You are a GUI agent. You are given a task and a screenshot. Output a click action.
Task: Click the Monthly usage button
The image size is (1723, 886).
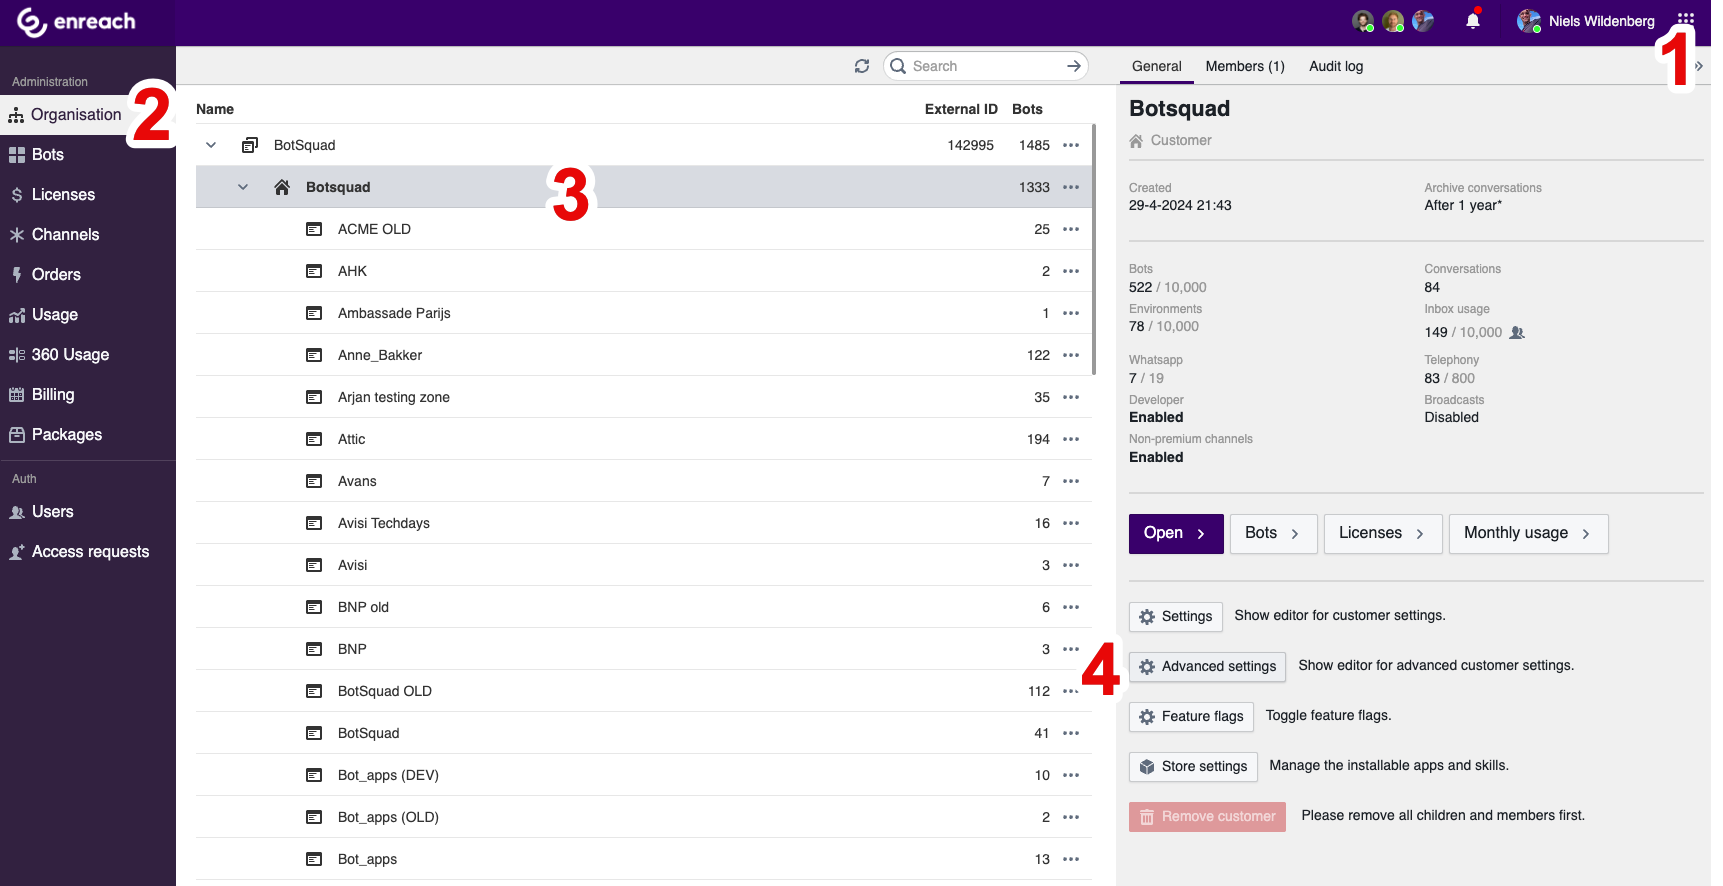point(1526,534)
